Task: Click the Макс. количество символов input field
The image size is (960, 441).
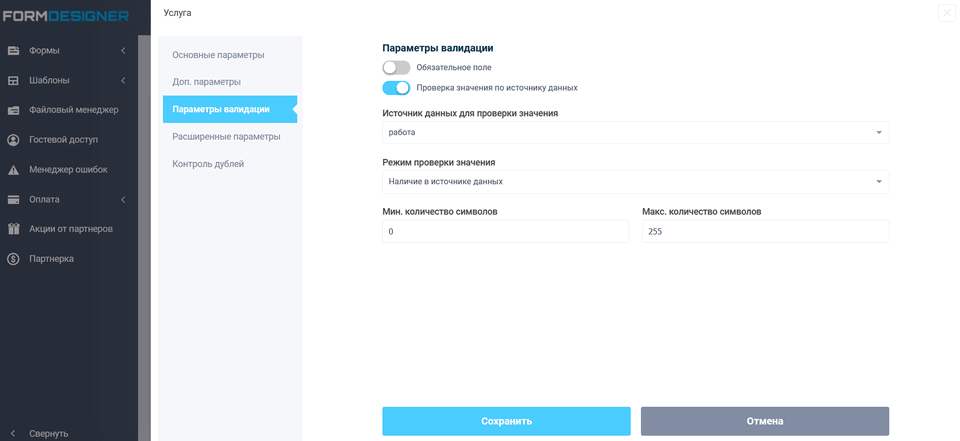Action: pyautogui.click(x=765, y=231)
